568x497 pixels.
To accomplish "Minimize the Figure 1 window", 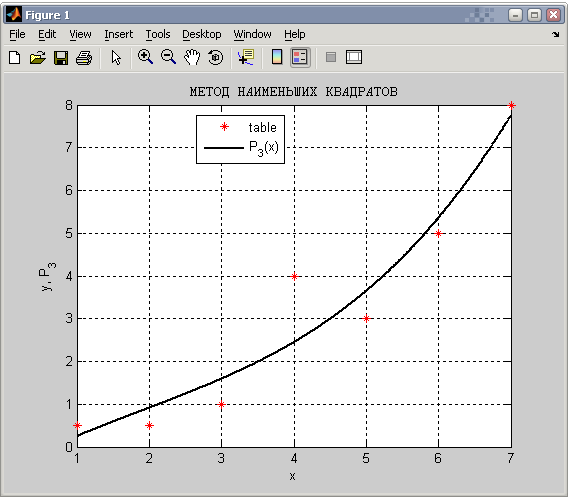I will tap(515, 15).
